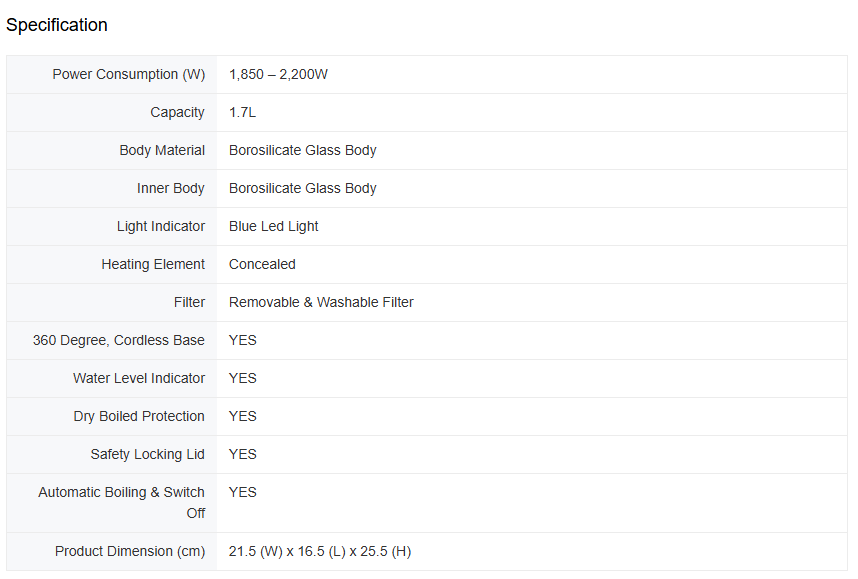This screenshot has height=579, width=858.
Task: Click the 360 Degree, Cordless Base label
Action: click(118, 340)
